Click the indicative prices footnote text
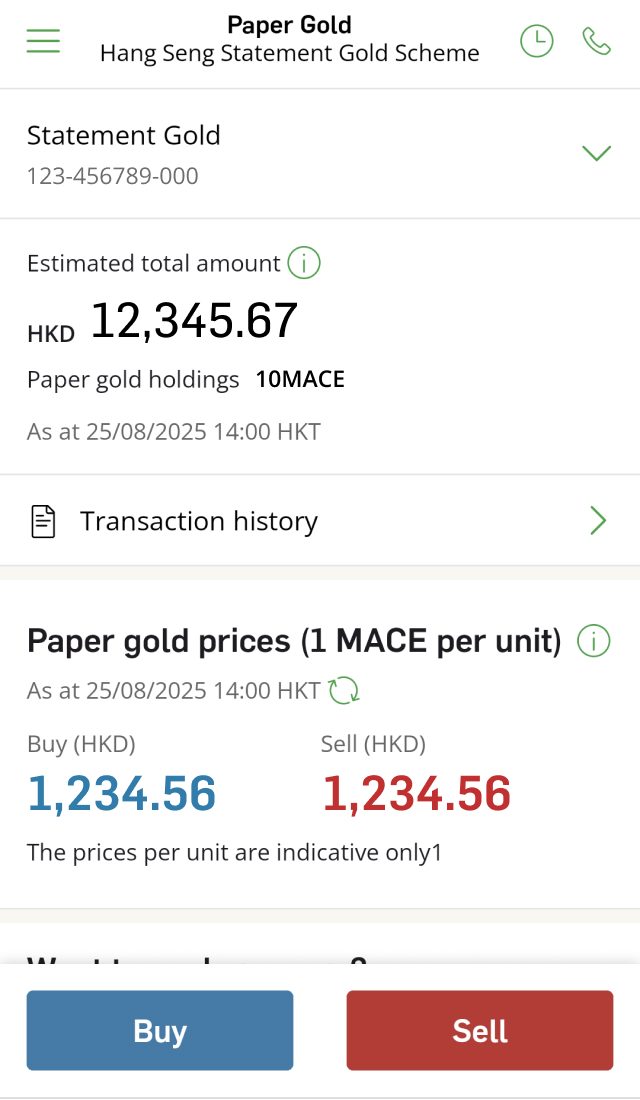 click(x=234, y=853)
